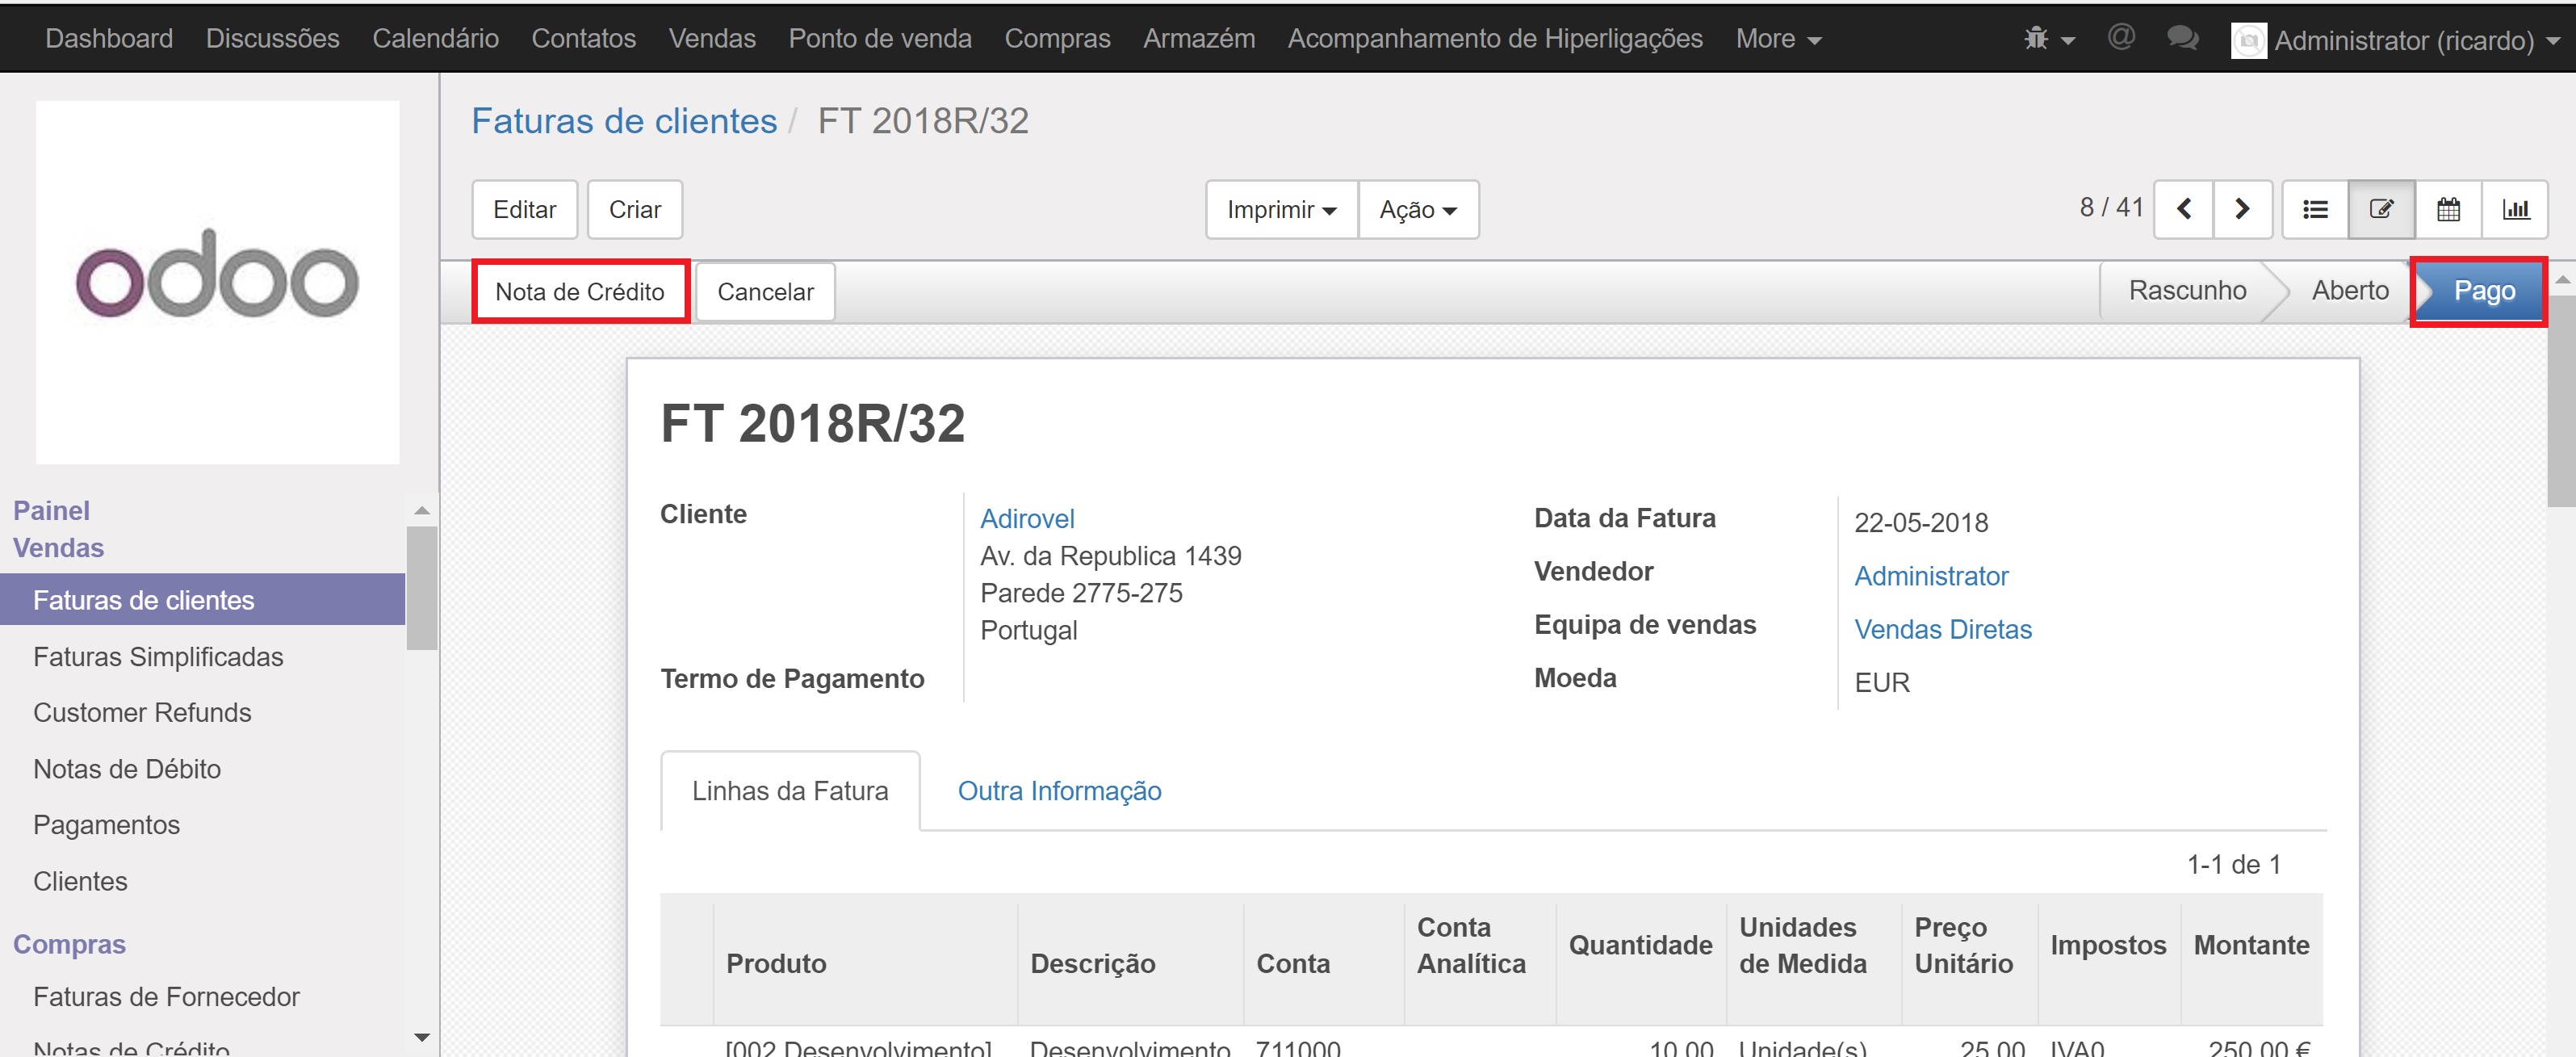The height and width of the screenshot is (1057, 2576).
Task: Expand the Ação dropdown
Action: (1417, 210)
